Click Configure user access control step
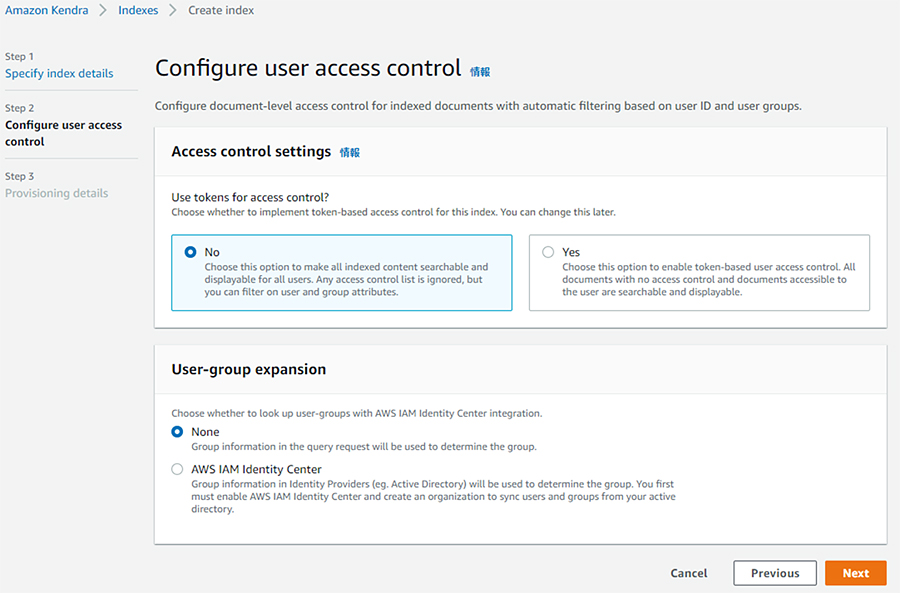Image resolution: width=900 pixels, height=593 pixels. (63, 133)
